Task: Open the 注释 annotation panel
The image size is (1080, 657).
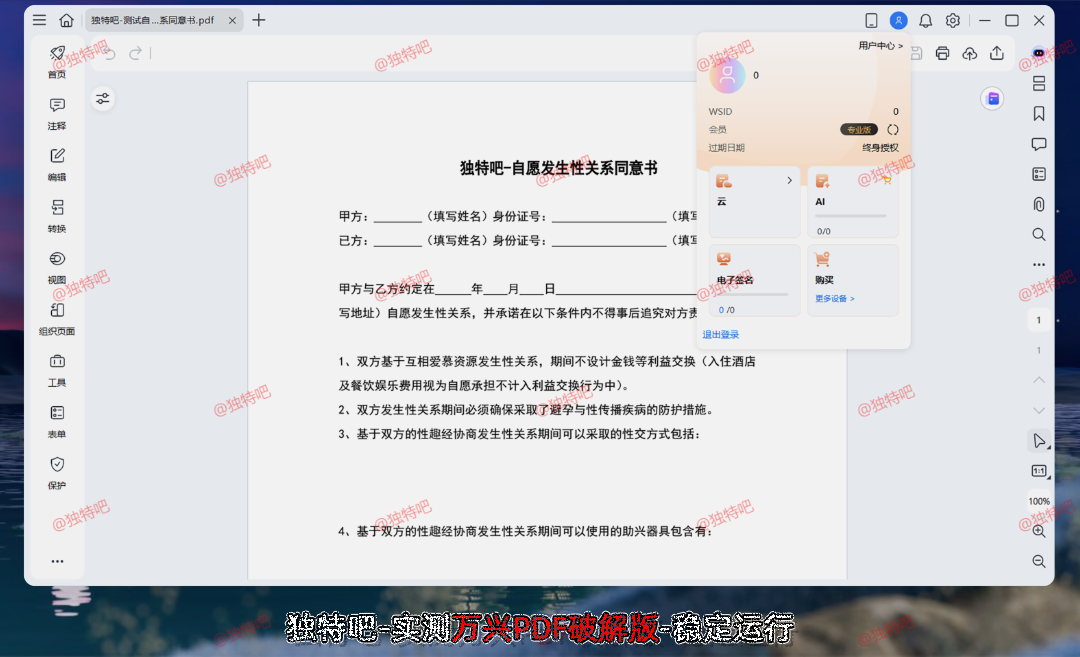Action: pyautogui.click(x=57, y=114)
